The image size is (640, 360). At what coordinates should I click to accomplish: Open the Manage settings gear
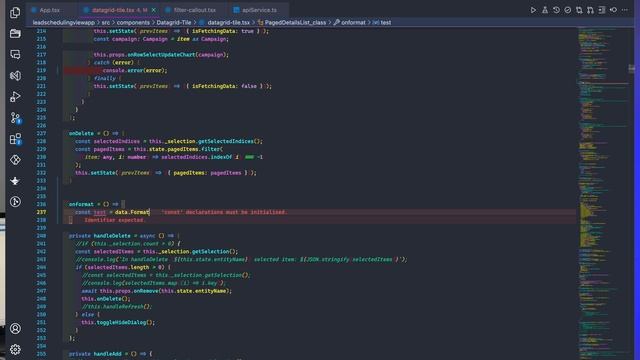(15, 349)
